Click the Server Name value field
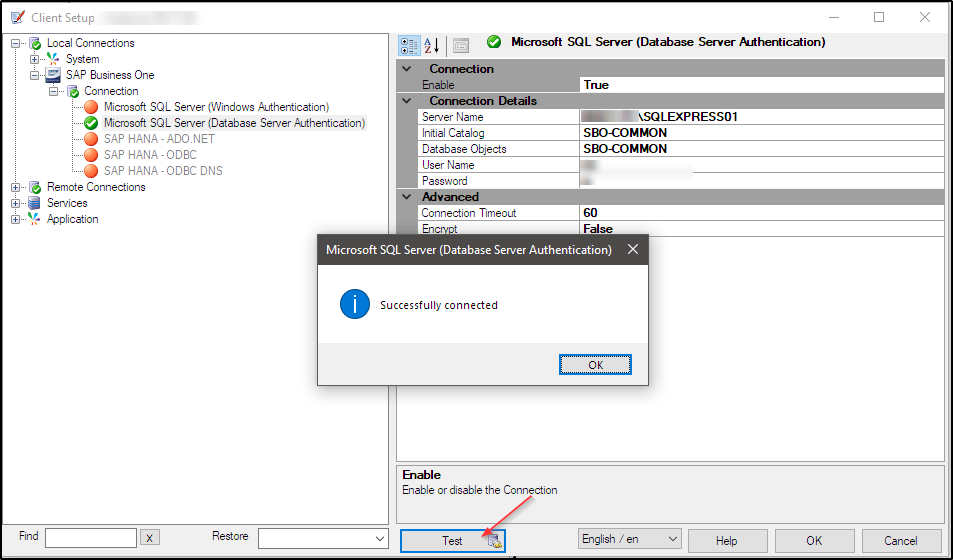This screenshot has width=953, height=560. [x=762, y=117]
